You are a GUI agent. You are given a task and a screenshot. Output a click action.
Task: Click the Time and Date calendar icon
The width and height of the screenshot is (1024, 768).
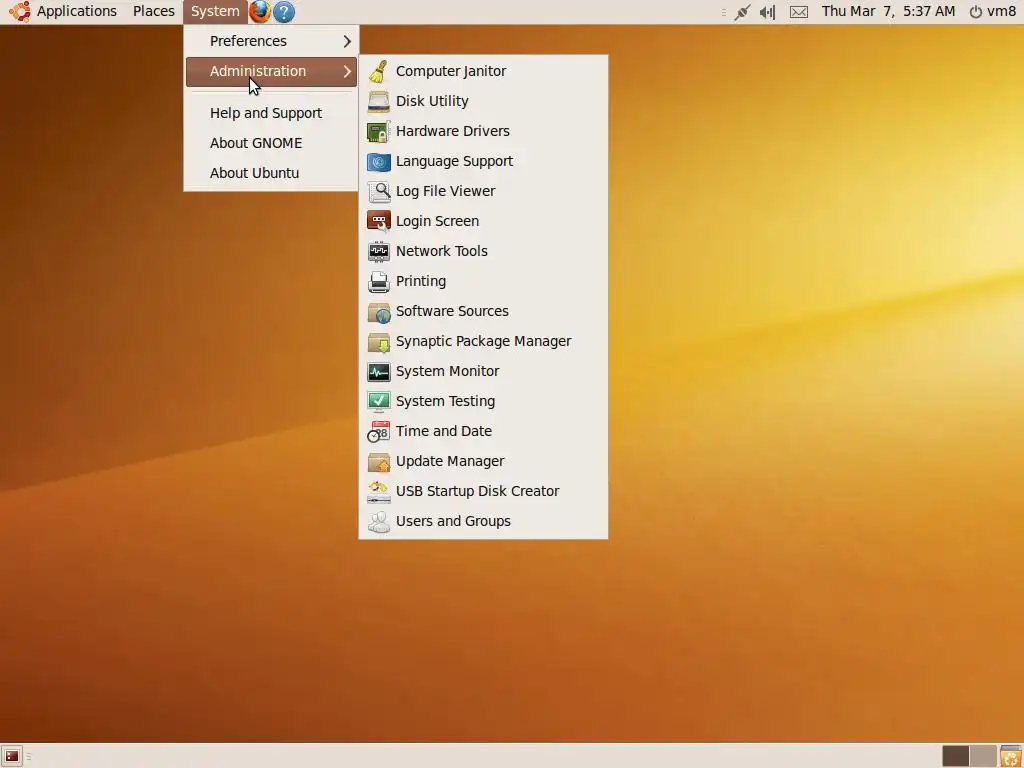378,432
